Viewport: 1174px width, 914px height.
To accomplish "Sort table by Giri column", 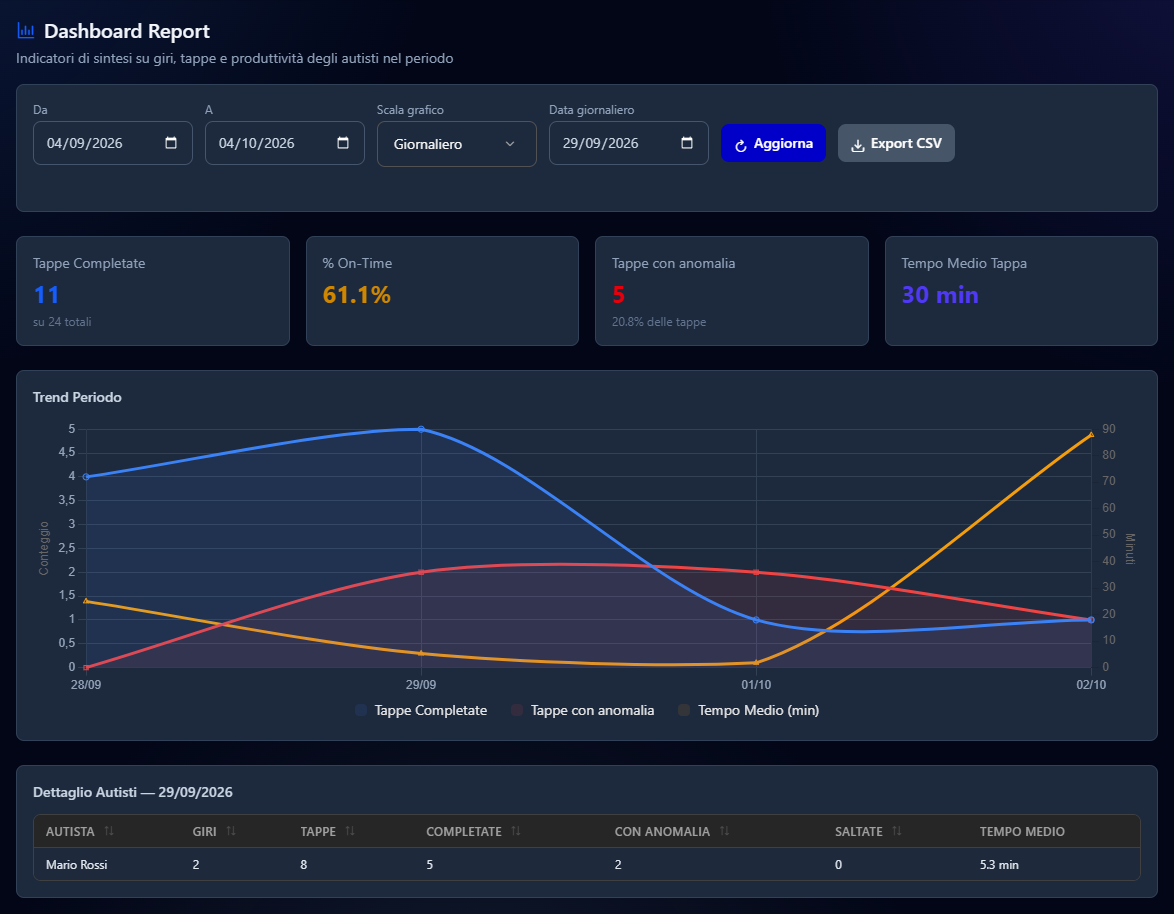I will point(231,831).
